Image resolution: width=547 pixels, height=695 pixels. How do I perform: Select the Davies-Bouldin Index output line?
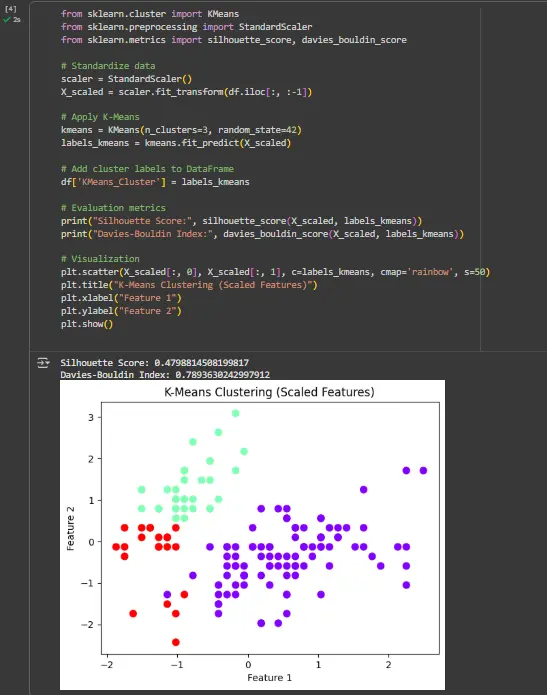[165, 375]
